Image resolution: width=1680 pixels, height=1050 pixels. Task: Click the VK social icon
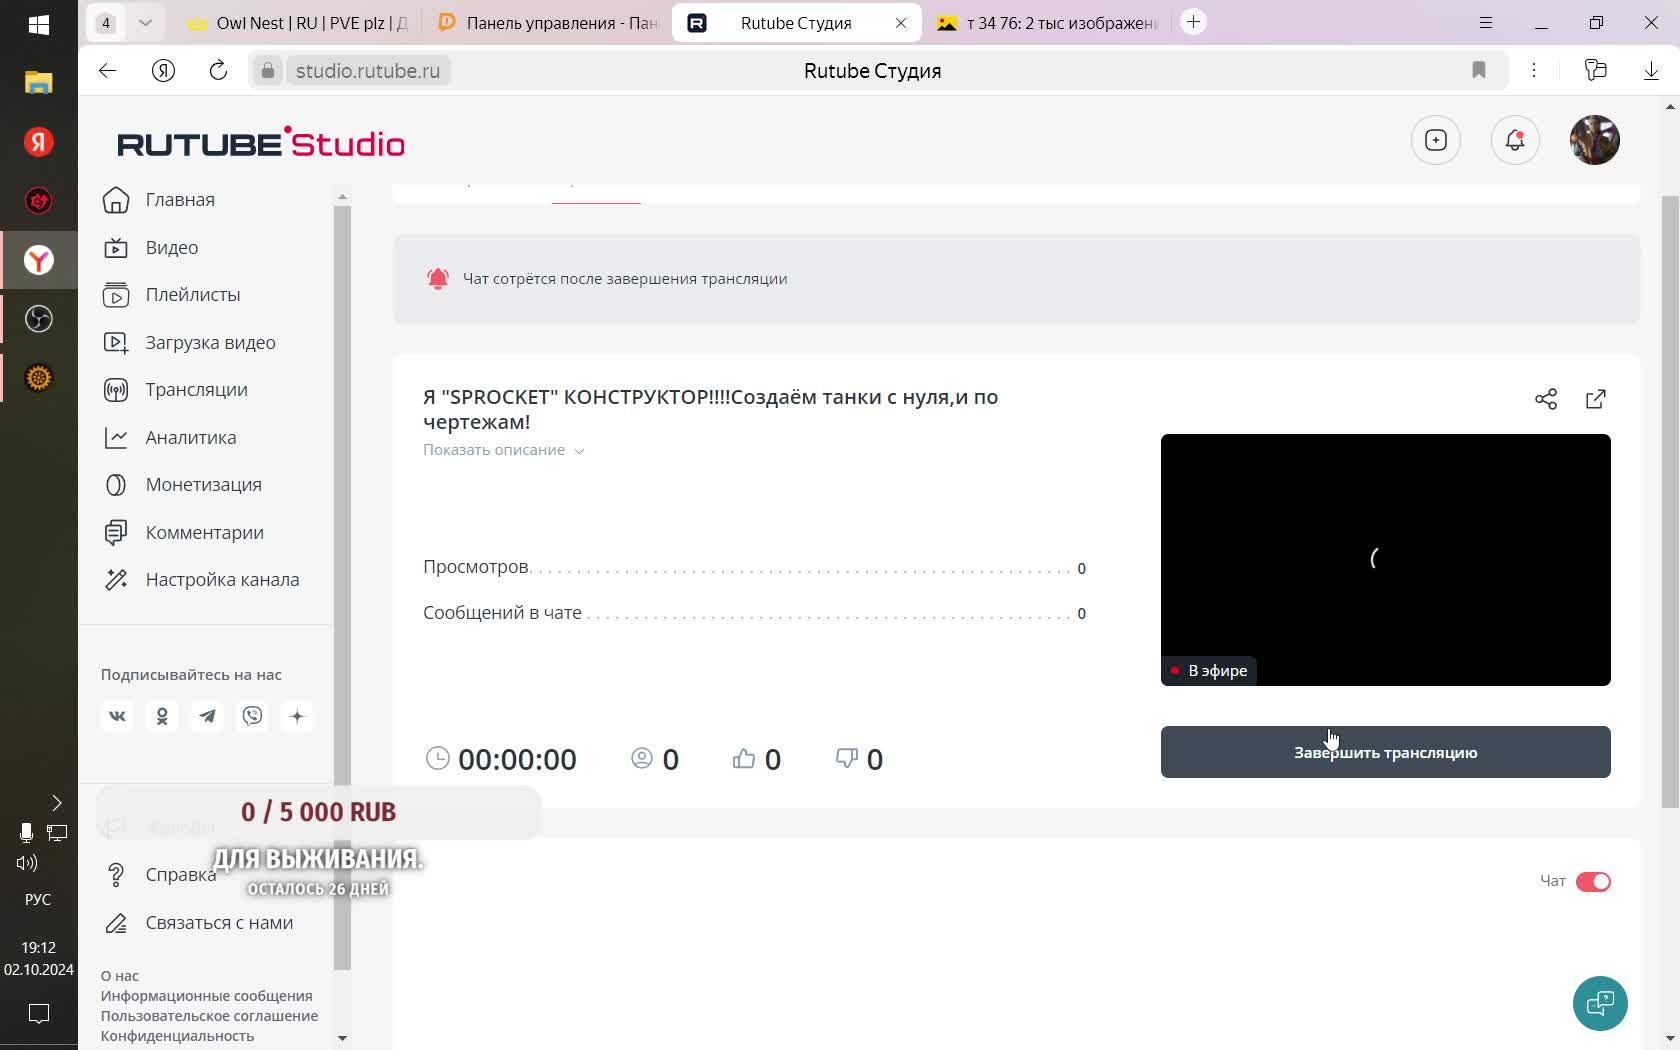[x=117, y=716]
